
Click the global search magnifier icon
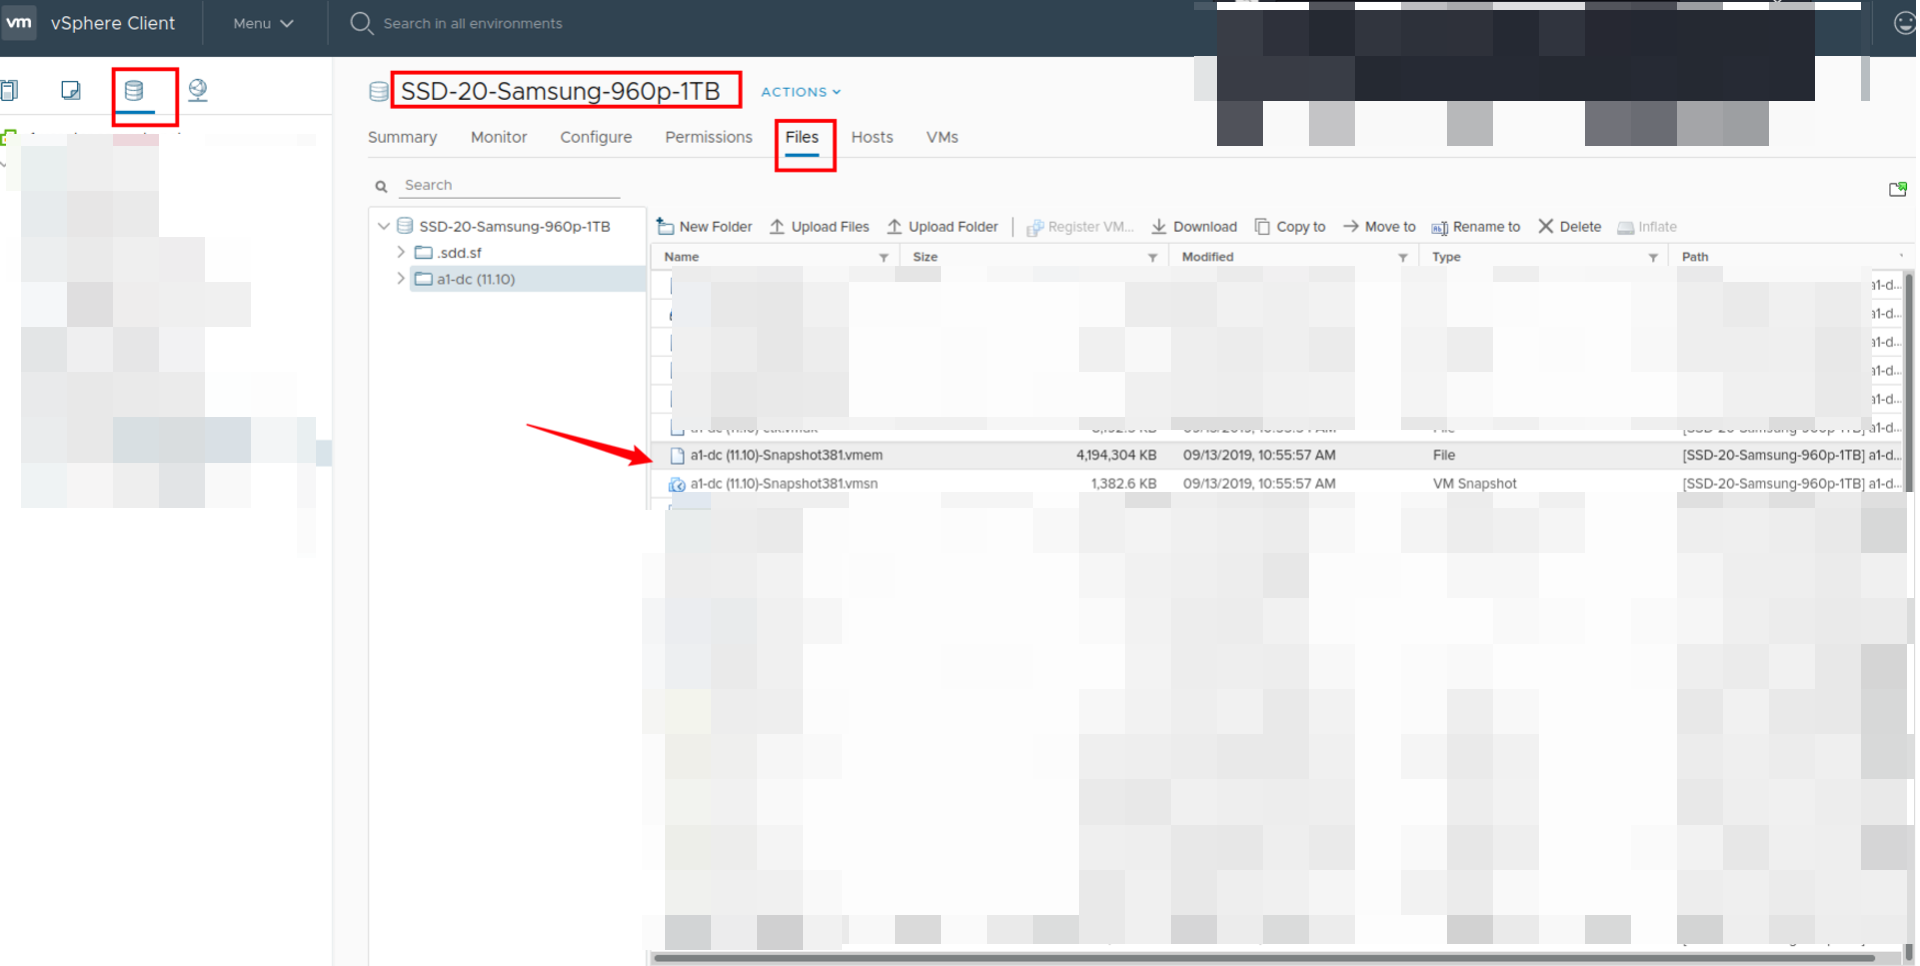(x=361, y=23)
